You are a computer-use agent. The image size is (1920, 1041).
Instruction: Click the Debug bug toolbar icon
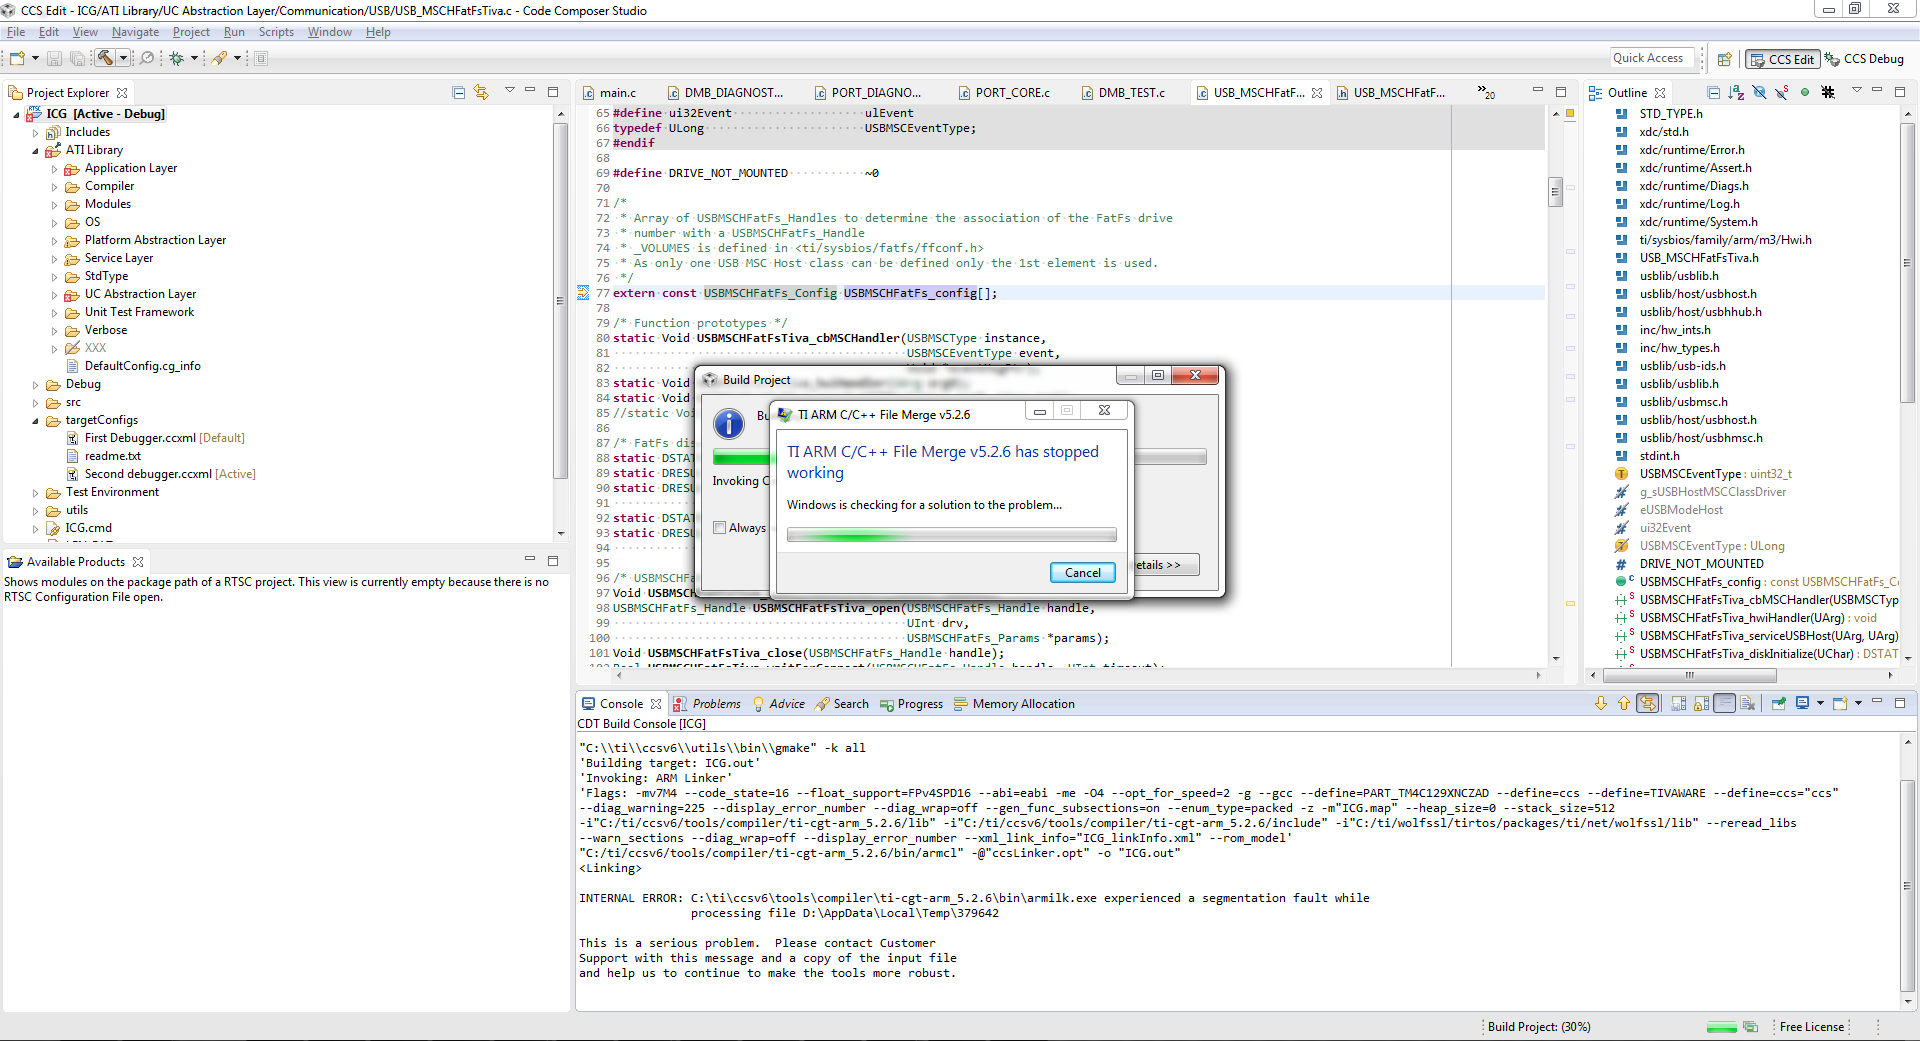pyautogui.click(x=176, y=58)
